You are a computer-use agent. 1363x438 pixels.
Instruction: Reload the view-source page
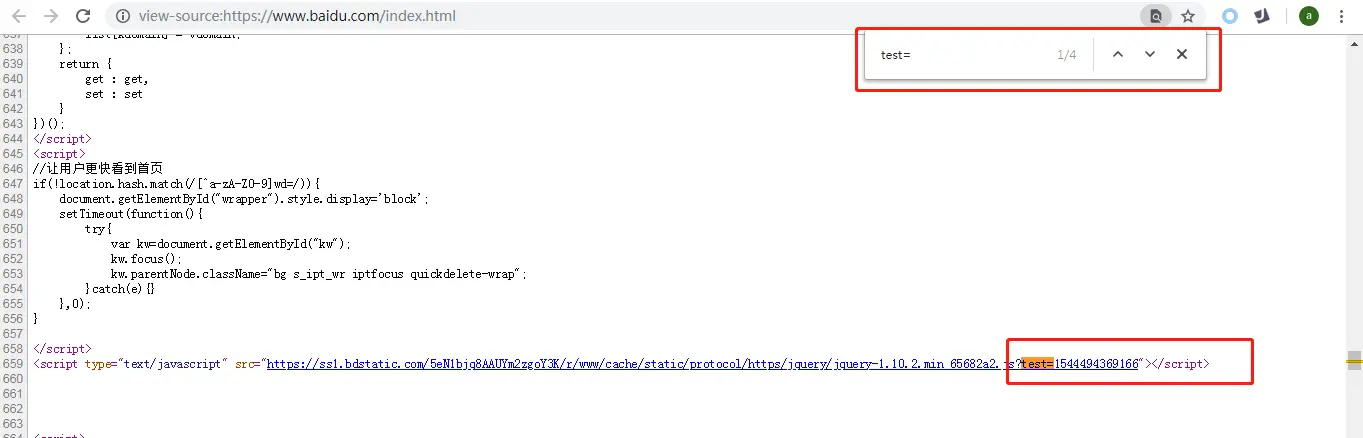click(84, 16)
